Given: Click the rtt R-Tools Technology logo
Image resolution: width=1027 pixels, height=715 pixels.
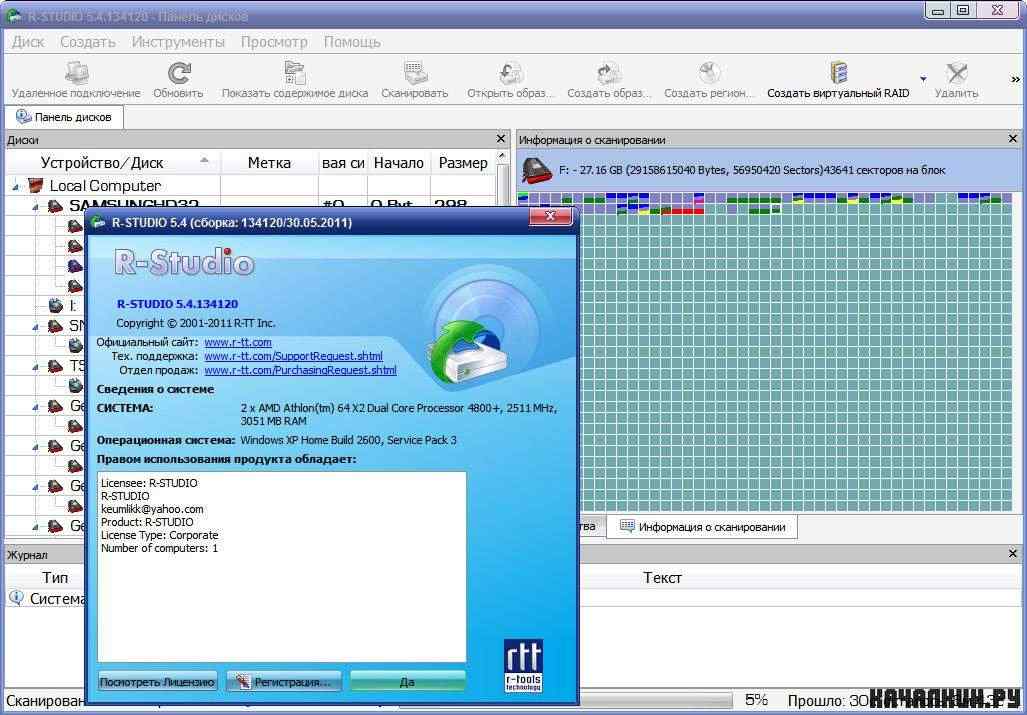Looking at the screenshot, I should (x=523, y=665).
